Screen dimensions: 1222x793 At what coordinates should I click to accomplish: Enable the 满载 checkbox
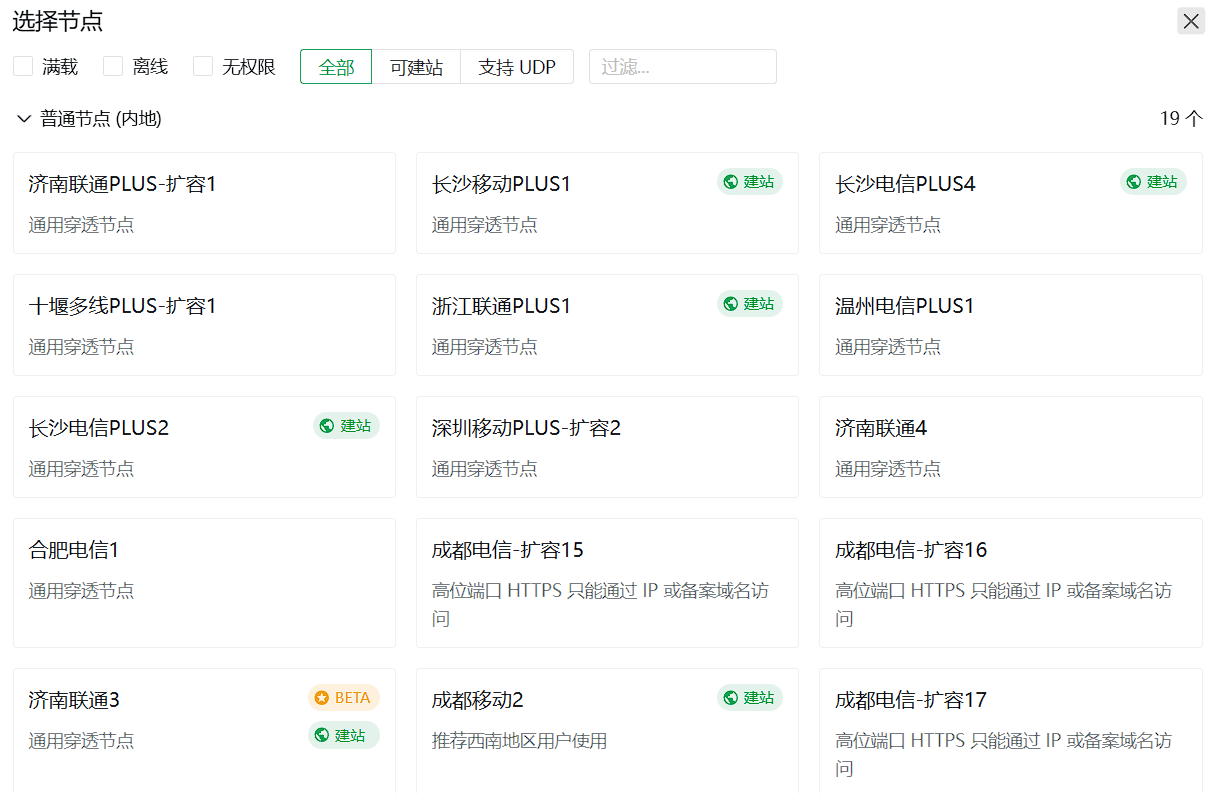click(x=23, y=67)
